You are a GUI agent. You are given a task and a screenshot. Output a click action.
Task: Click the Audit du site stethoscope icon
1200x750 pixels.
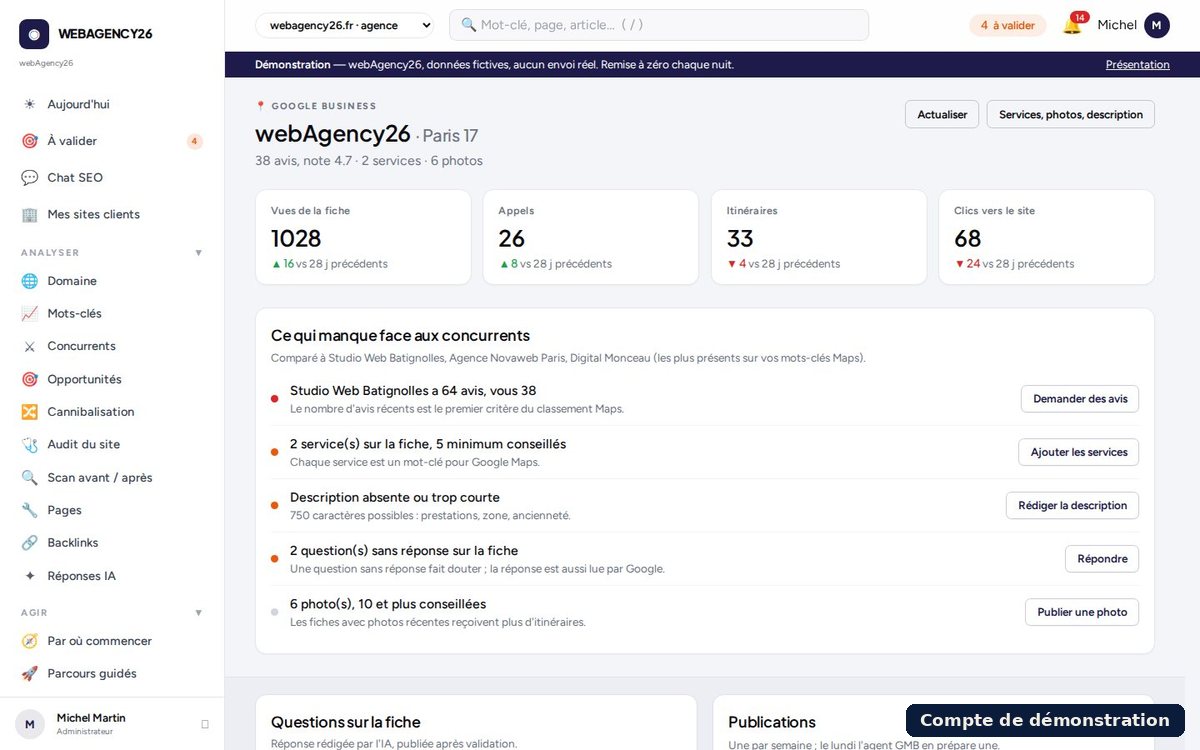click(29, 445)
